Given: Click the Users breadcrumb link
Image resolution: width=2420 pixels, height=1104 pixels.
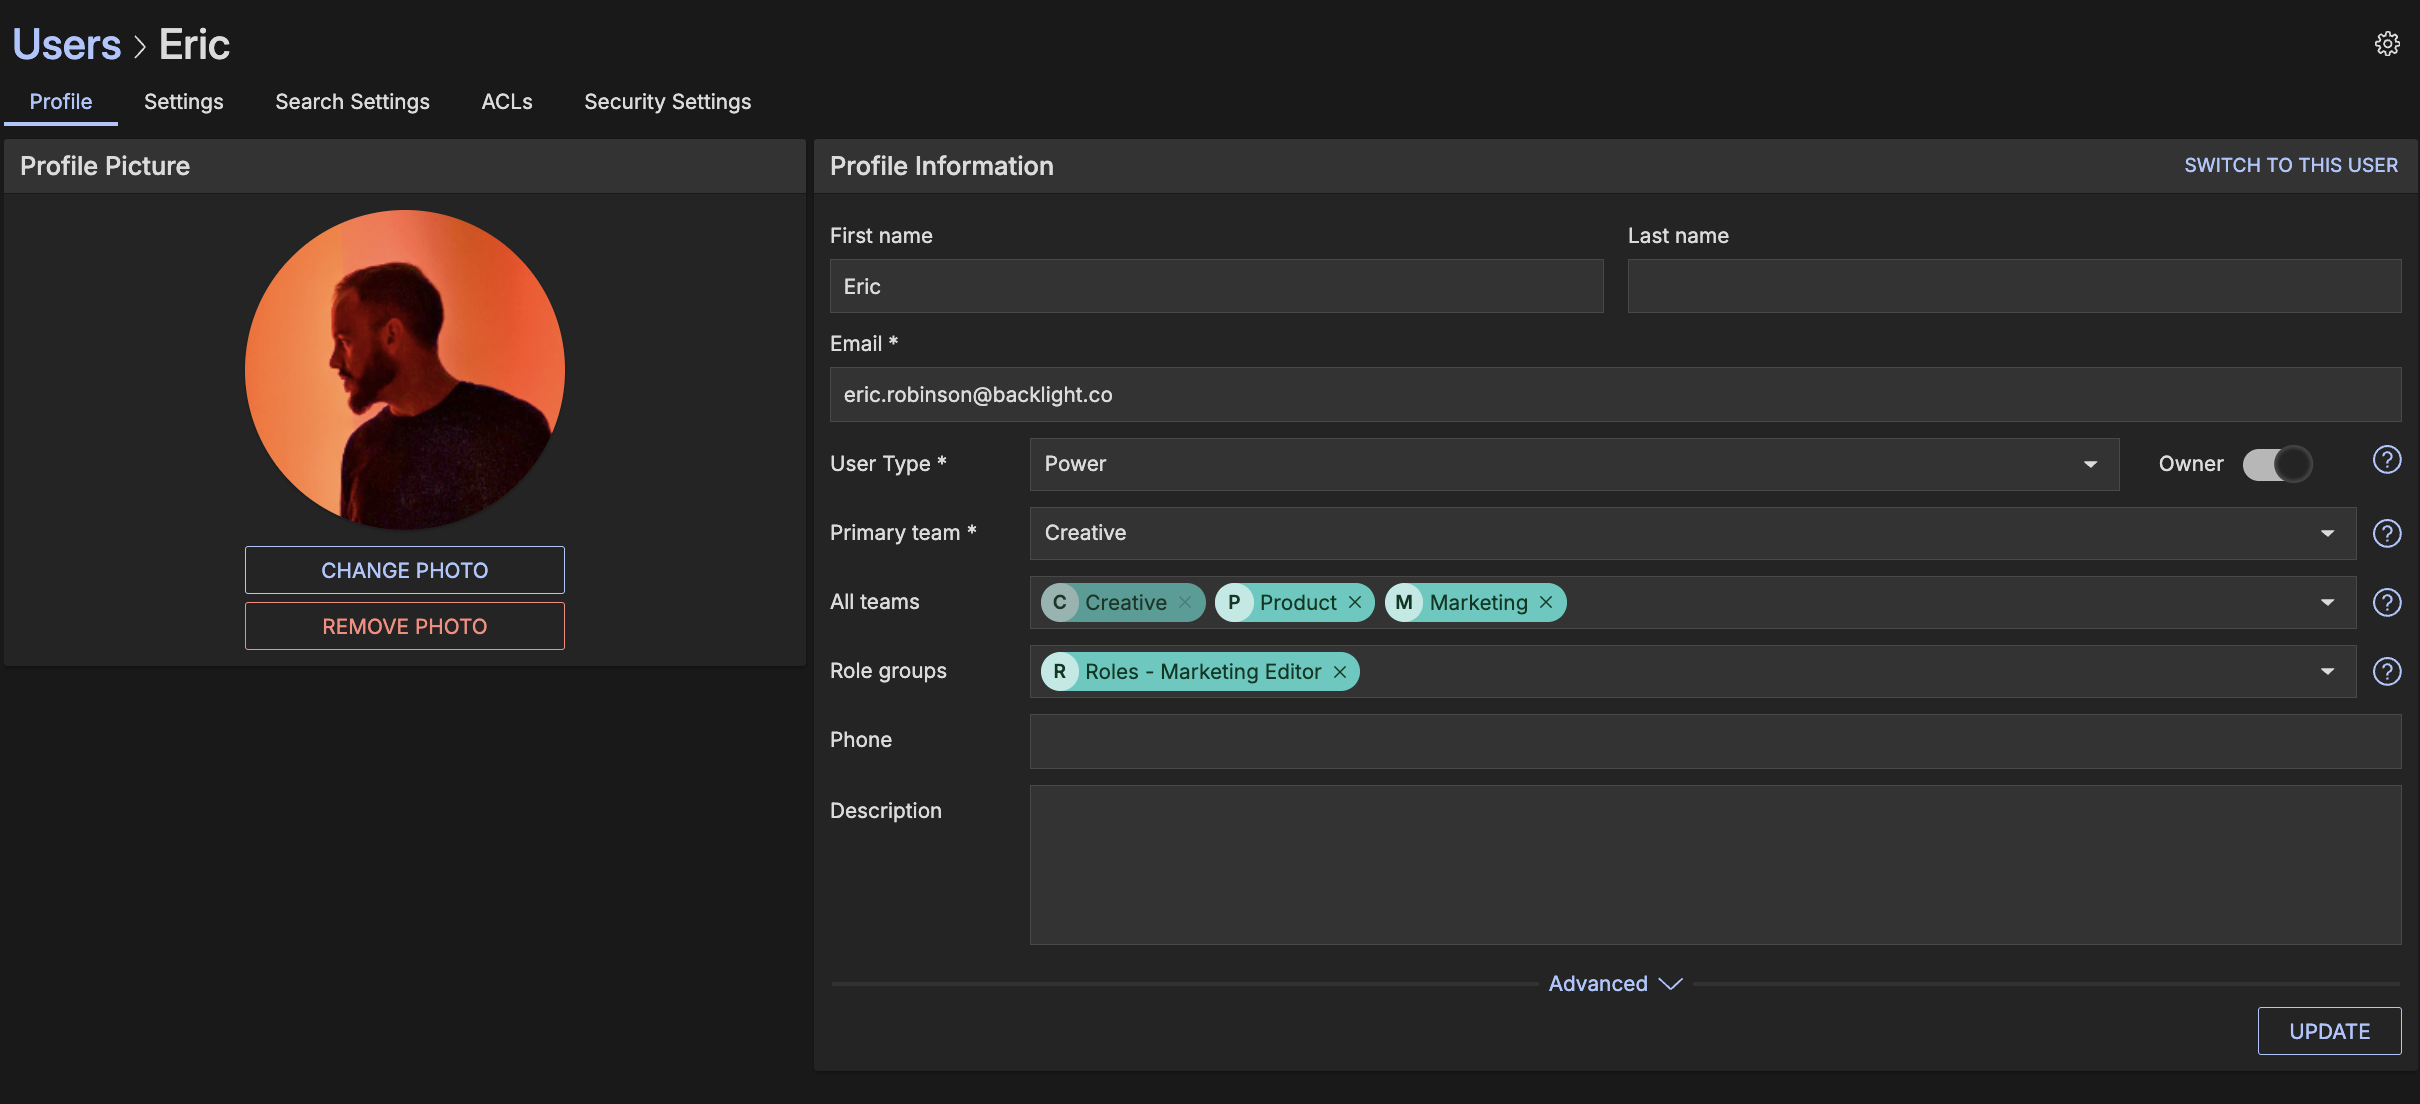Looking at the screenshot, I should pyautogui.click(x=66, y=45).
